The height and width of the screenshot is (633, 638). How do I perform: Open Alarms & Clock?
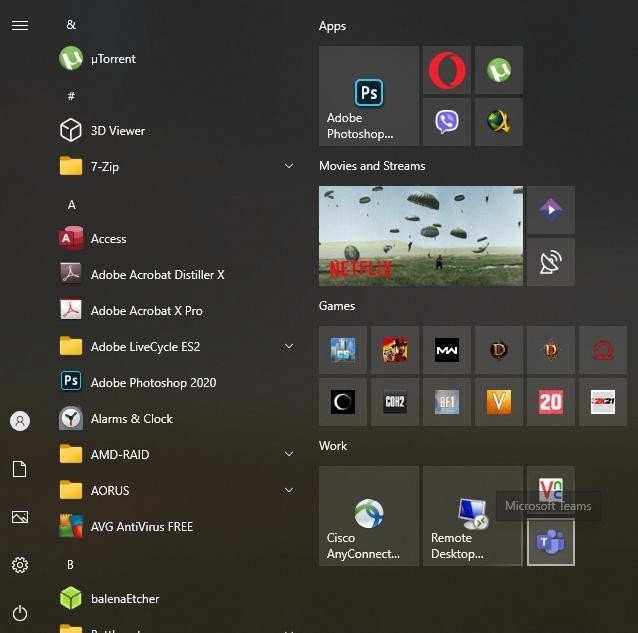(x=179, y=419)
